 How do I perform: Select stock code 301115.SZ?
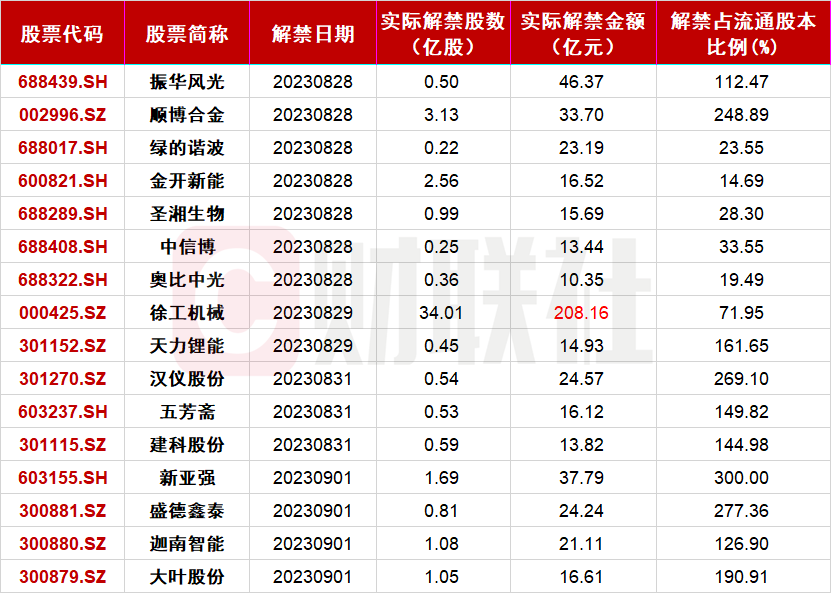[x=63, y=445]
